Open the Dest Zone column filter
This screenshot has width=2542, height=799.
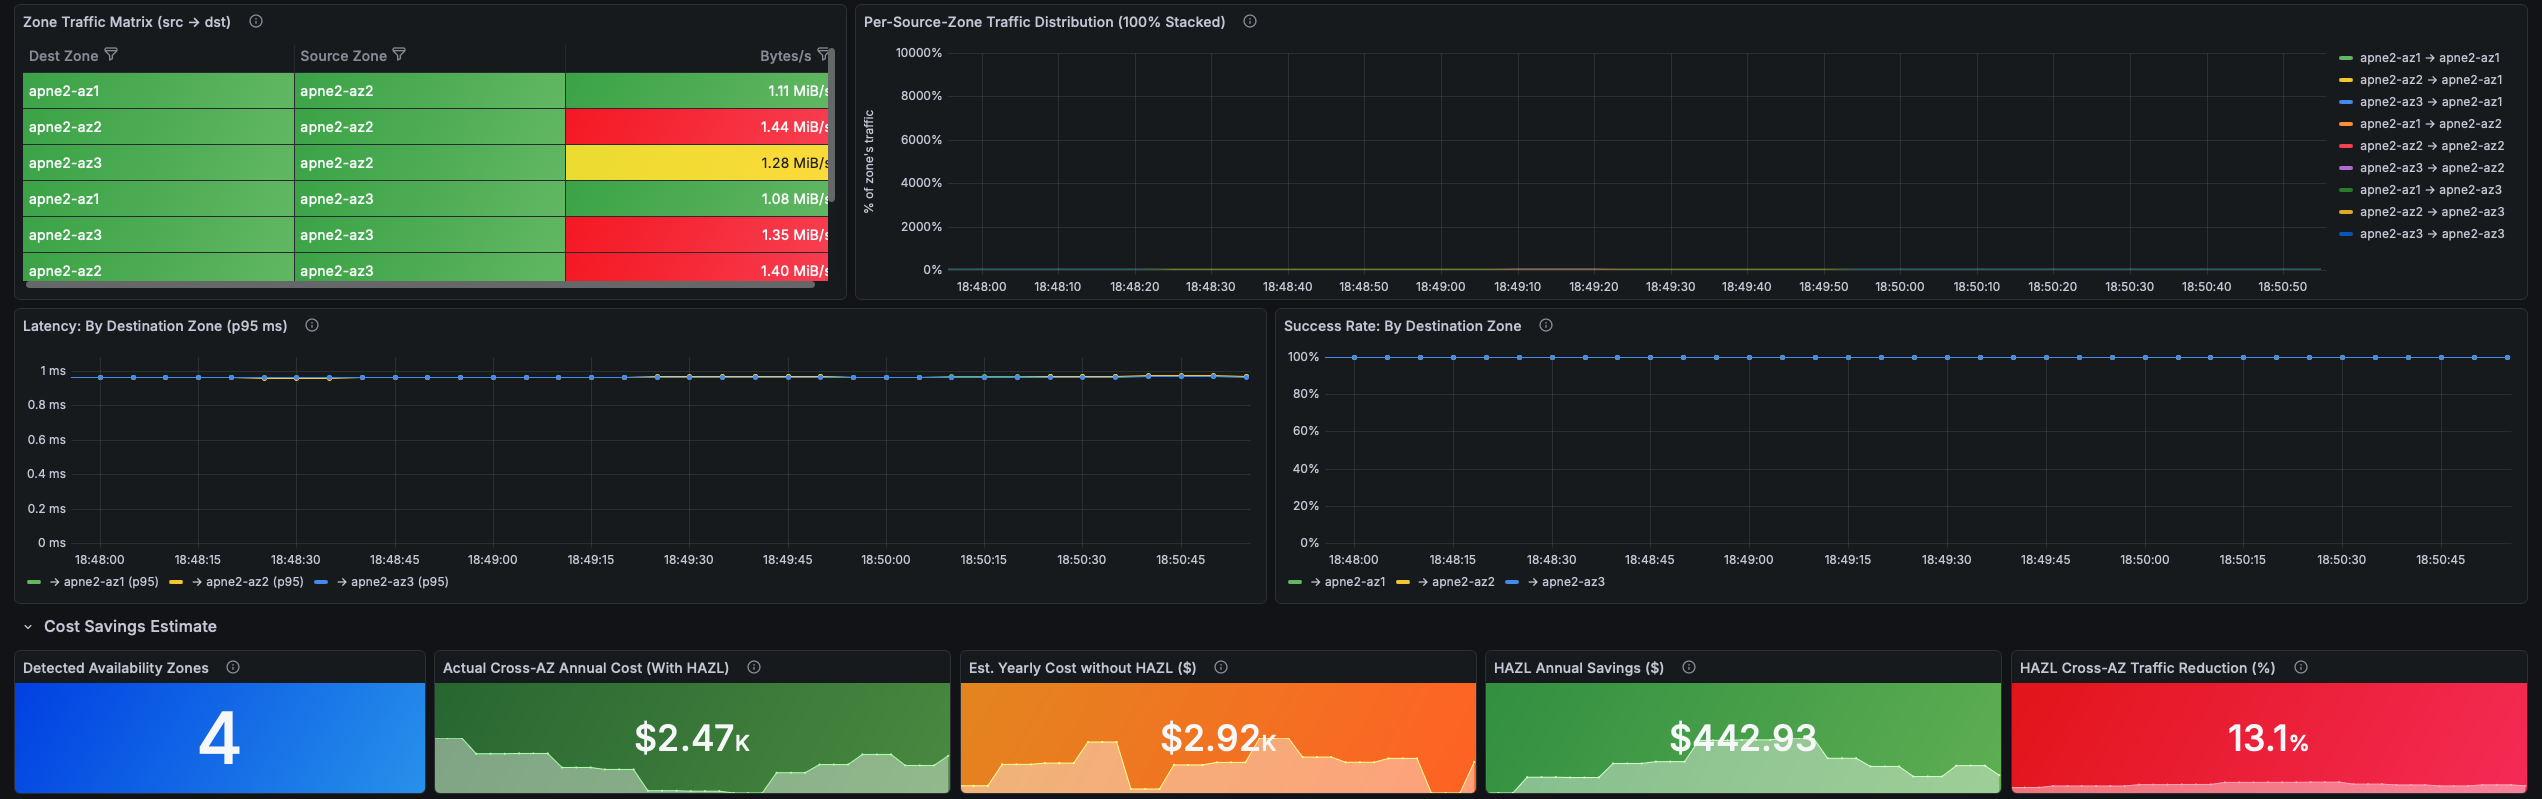[x=111, y=55]
